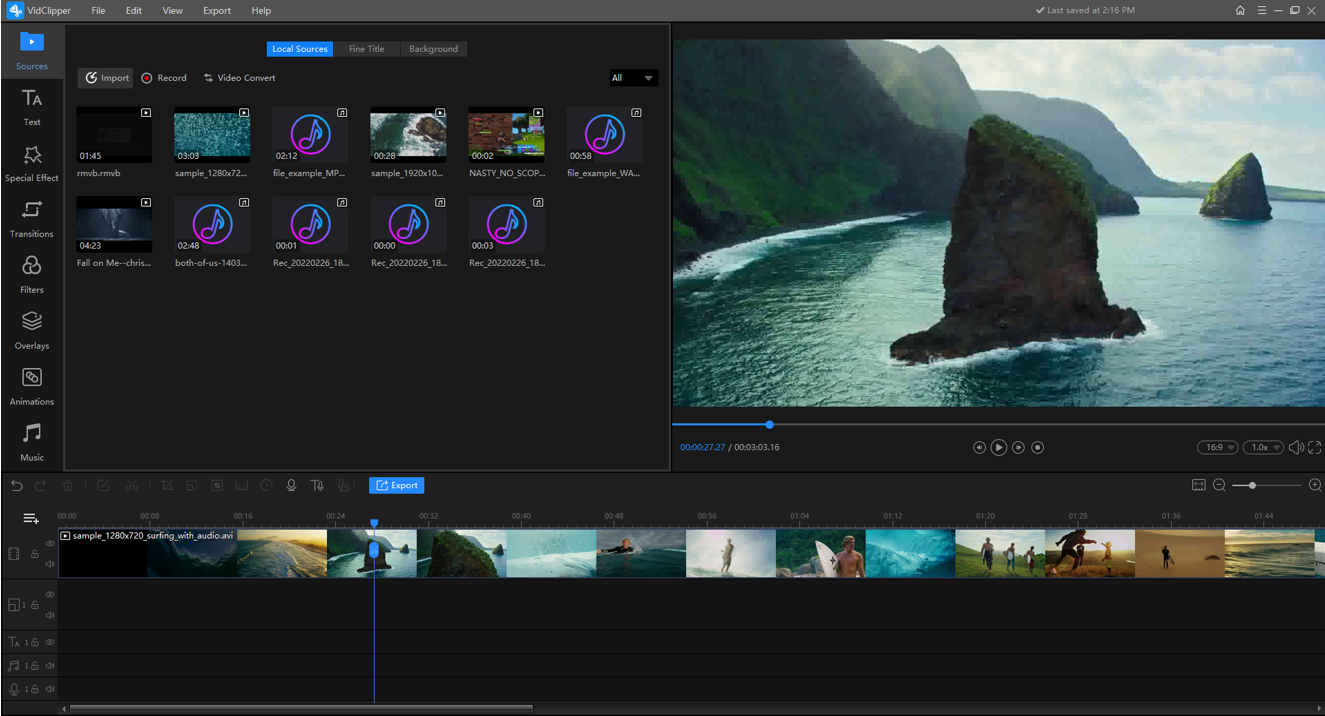The width and height of the screenshot is (1325, 716).
Task: Click the timeline zoom slider handle
Action: (x=1252, y=485)
